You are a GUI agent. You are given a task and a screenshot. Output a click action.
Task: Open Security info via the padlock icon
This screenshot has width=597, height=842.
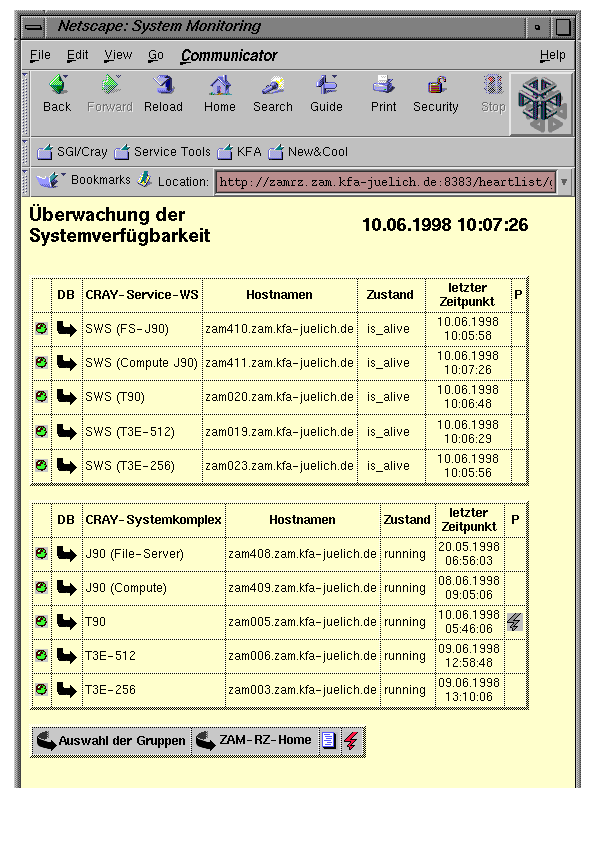coord(435,93)
